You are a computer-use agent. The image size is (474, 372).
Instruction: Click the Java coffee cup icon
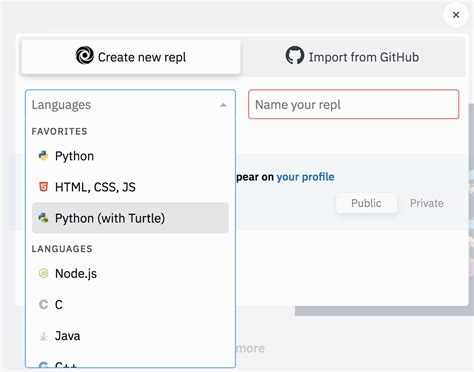click(43, 336)
